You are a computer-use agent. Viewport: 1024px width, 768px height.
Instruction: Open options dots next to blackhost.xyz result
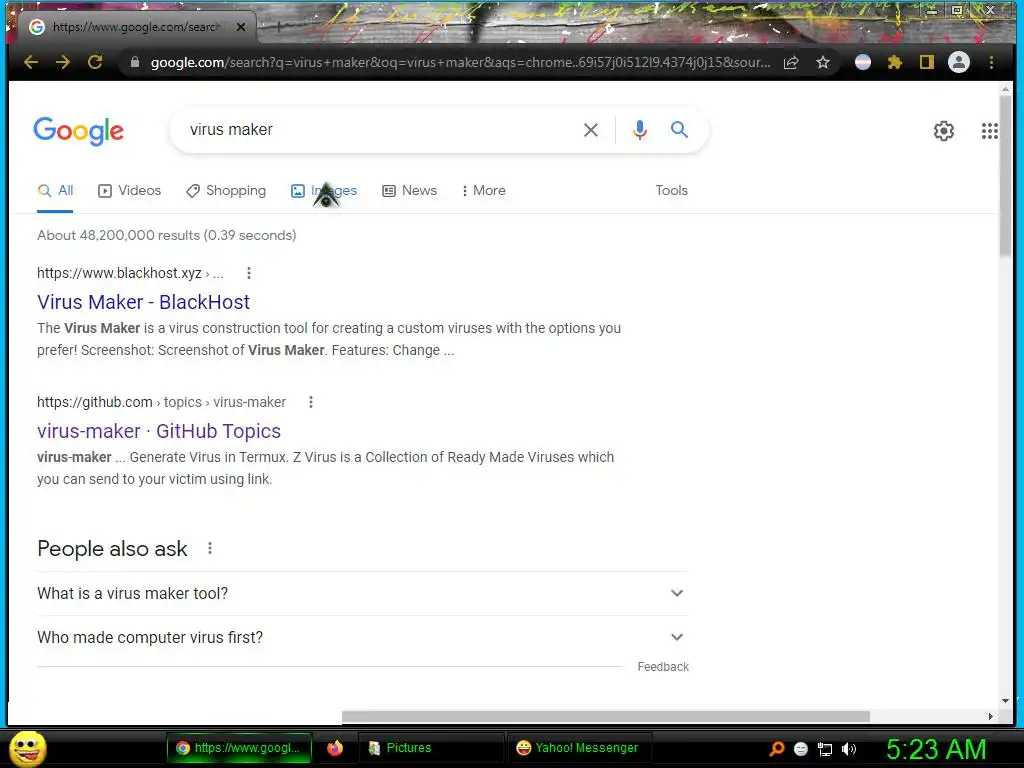point(249,273)
